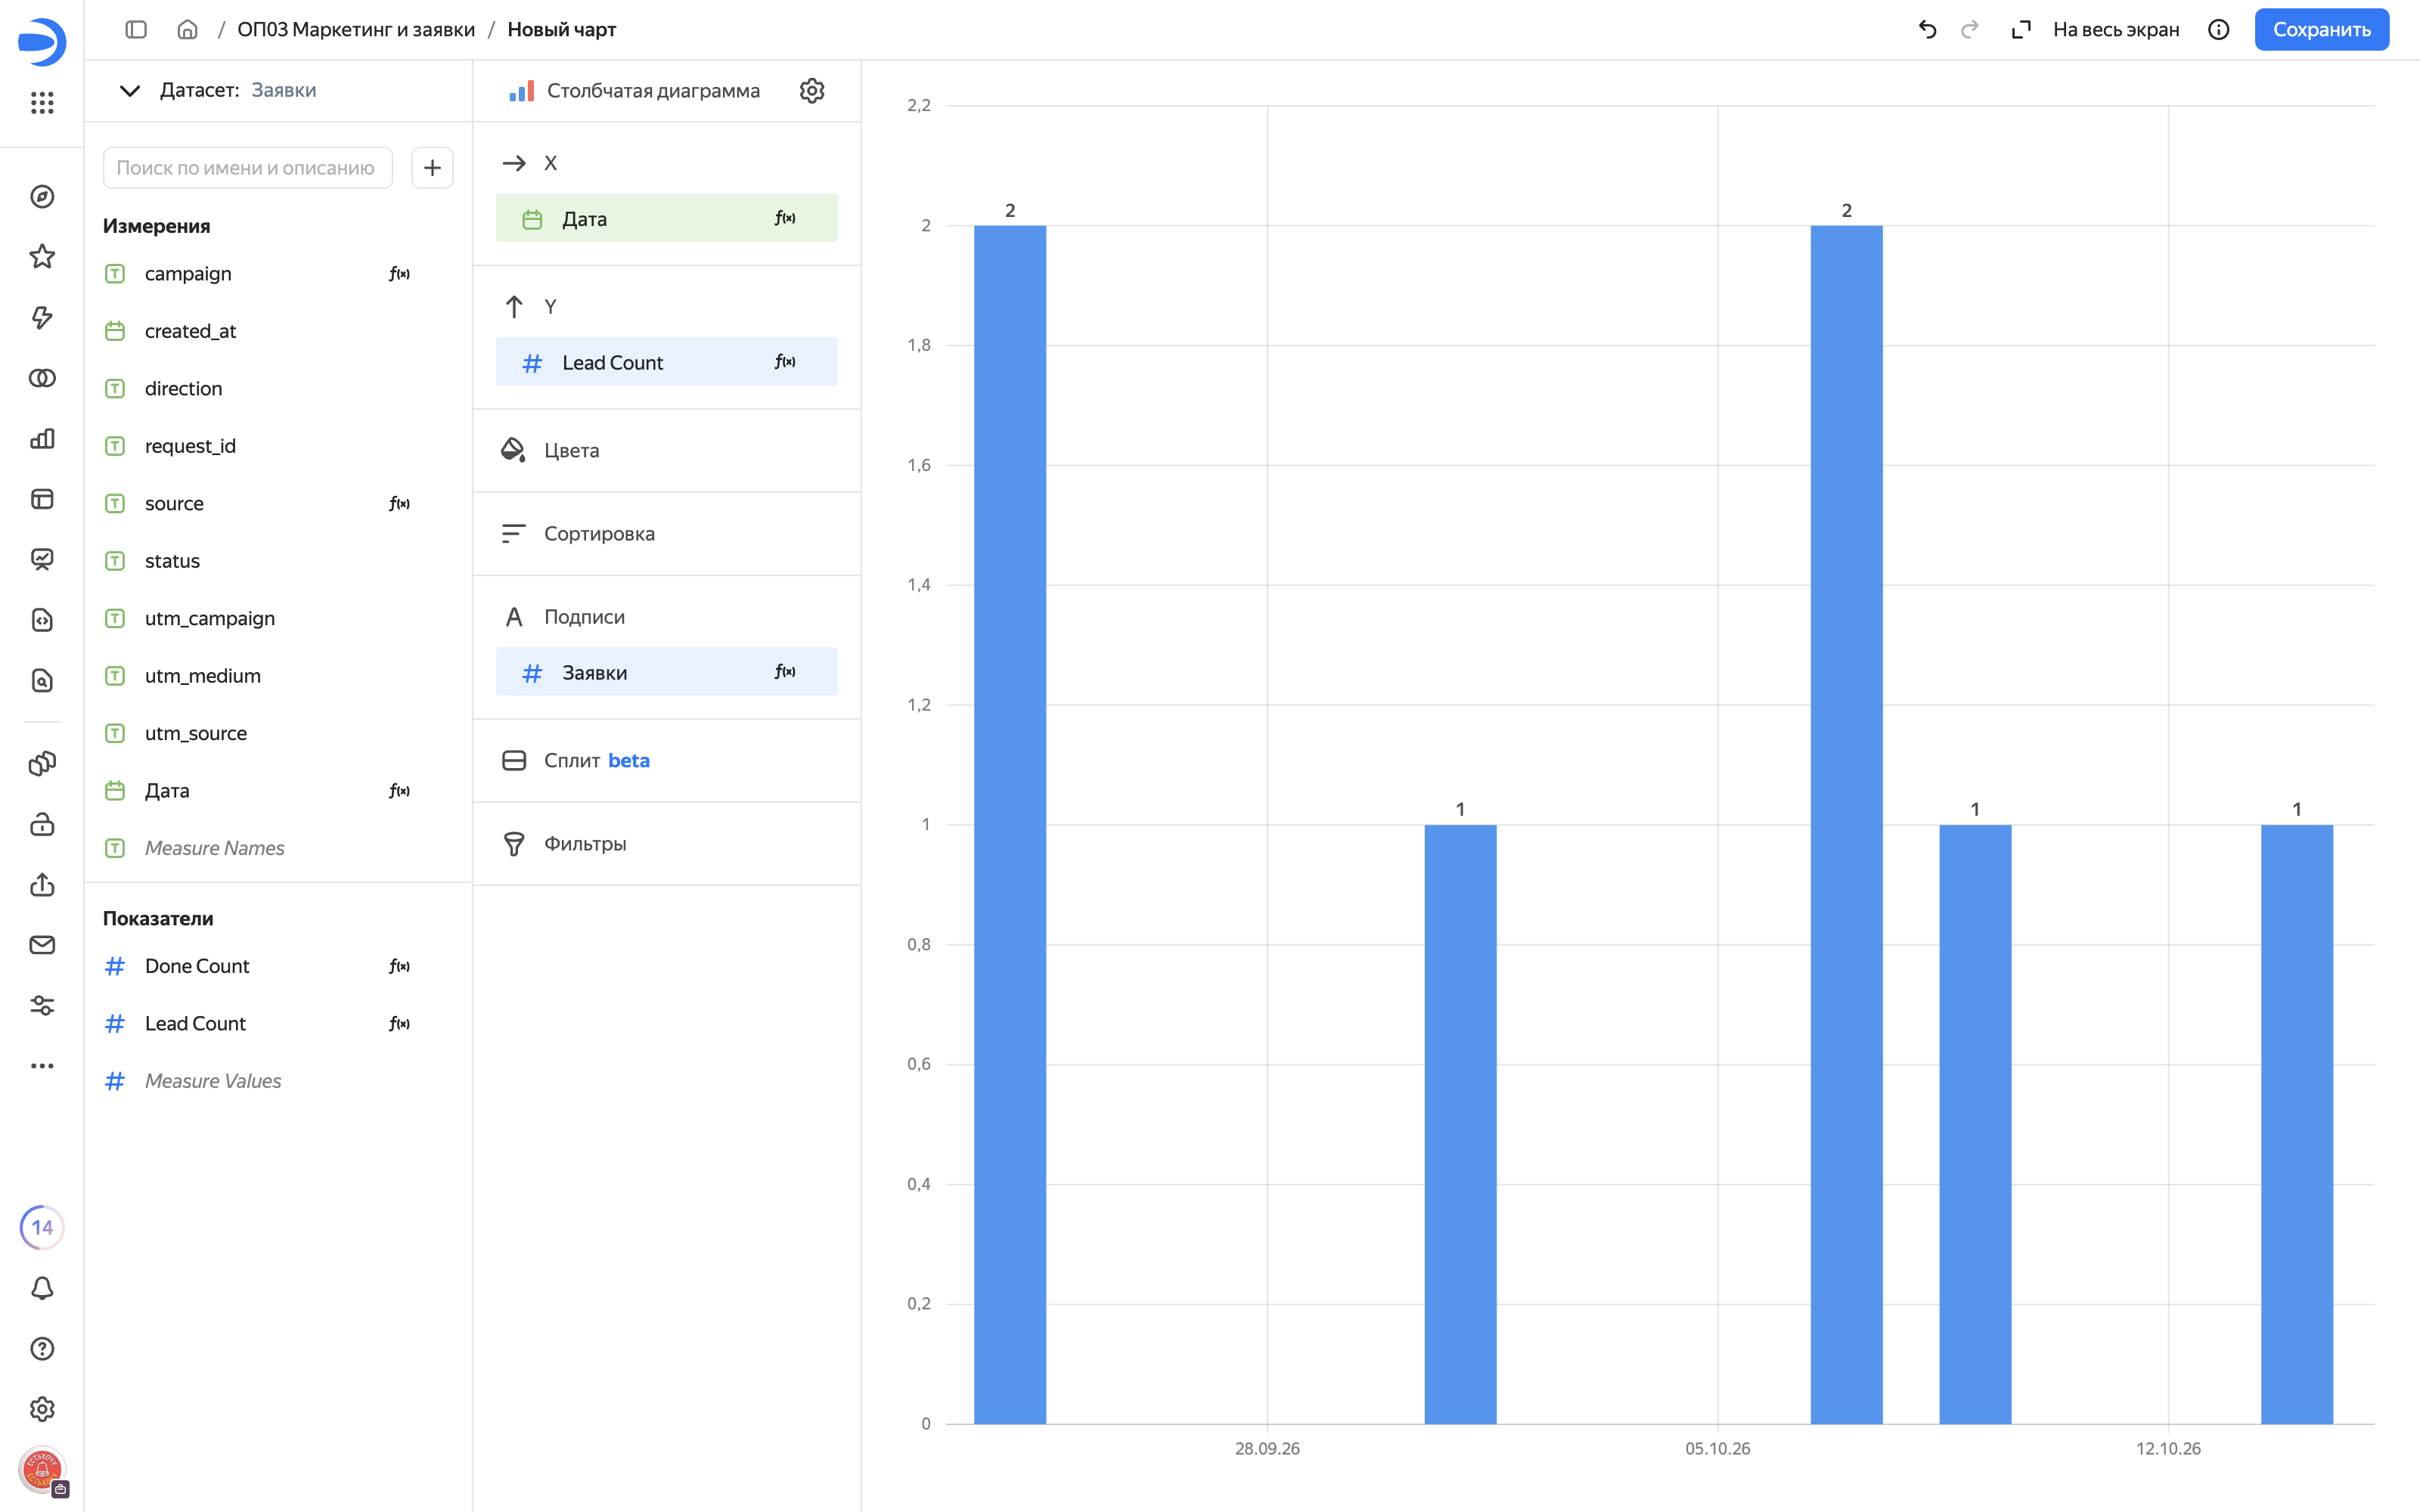This screenshot has height=1512, width=2420.
Task: Click formula icon next to campaign field
Action: tap(399, 274)
